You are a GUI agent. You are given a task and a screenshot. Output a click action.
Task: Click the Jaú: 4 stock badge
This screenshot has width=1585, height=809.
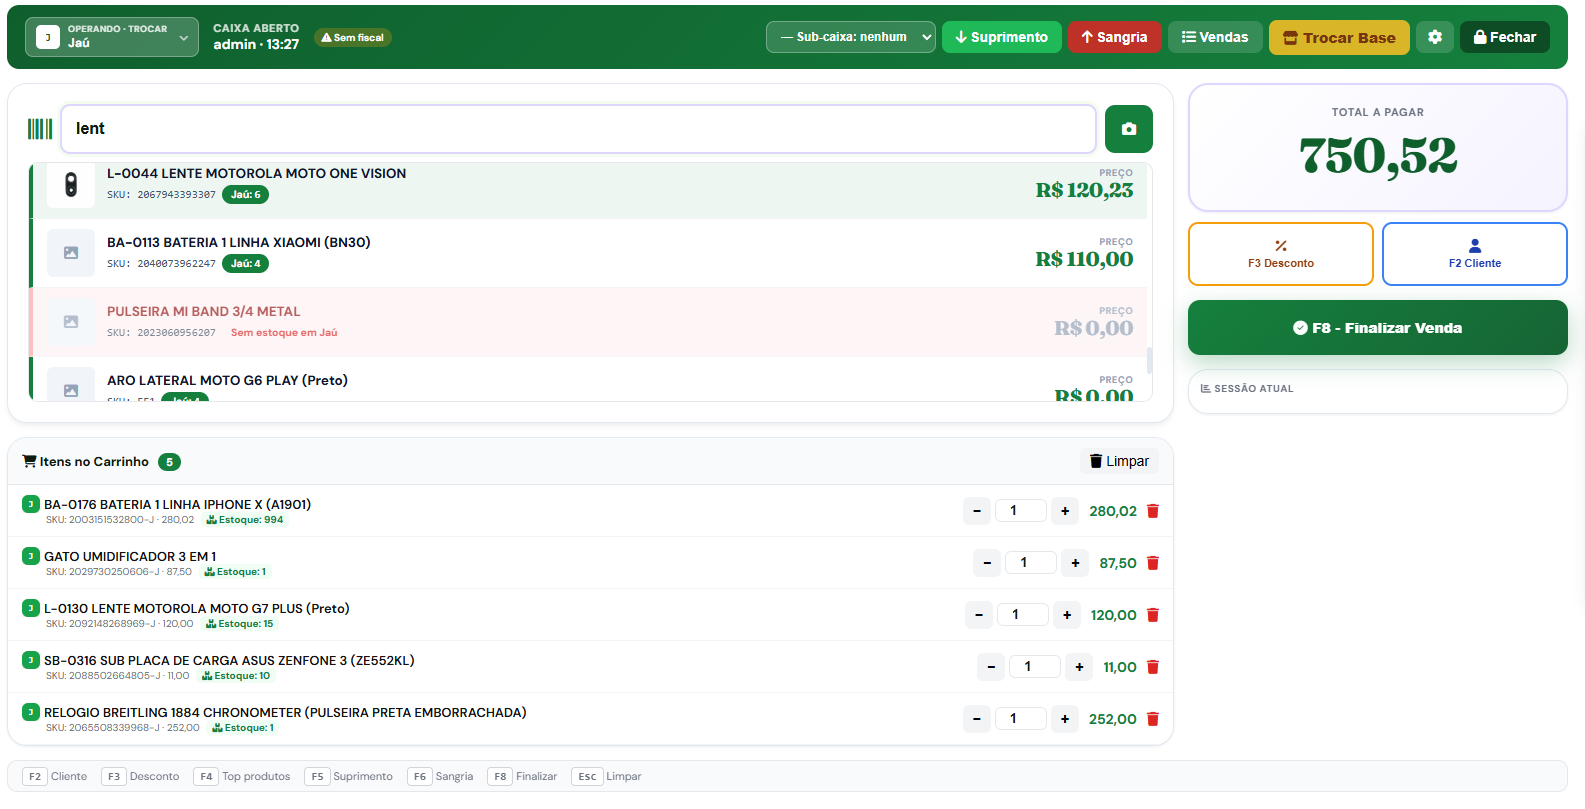(245, 264)
